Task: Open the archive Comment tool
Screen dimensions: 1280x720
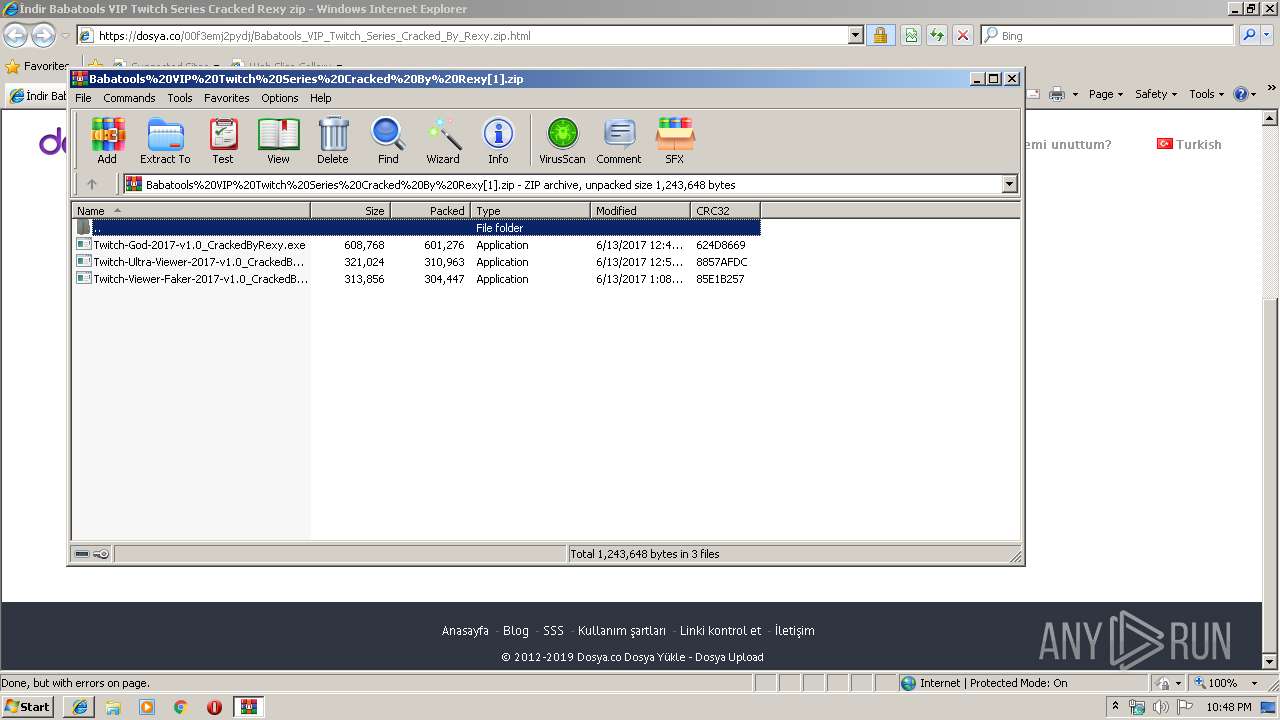Action: coord(619,141)
